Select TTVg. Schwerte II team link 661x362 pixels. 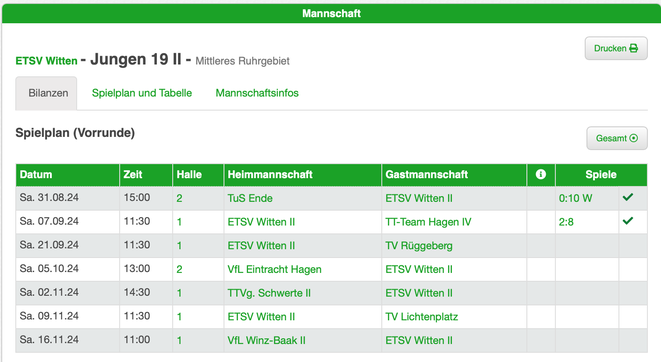click(269, 293)
